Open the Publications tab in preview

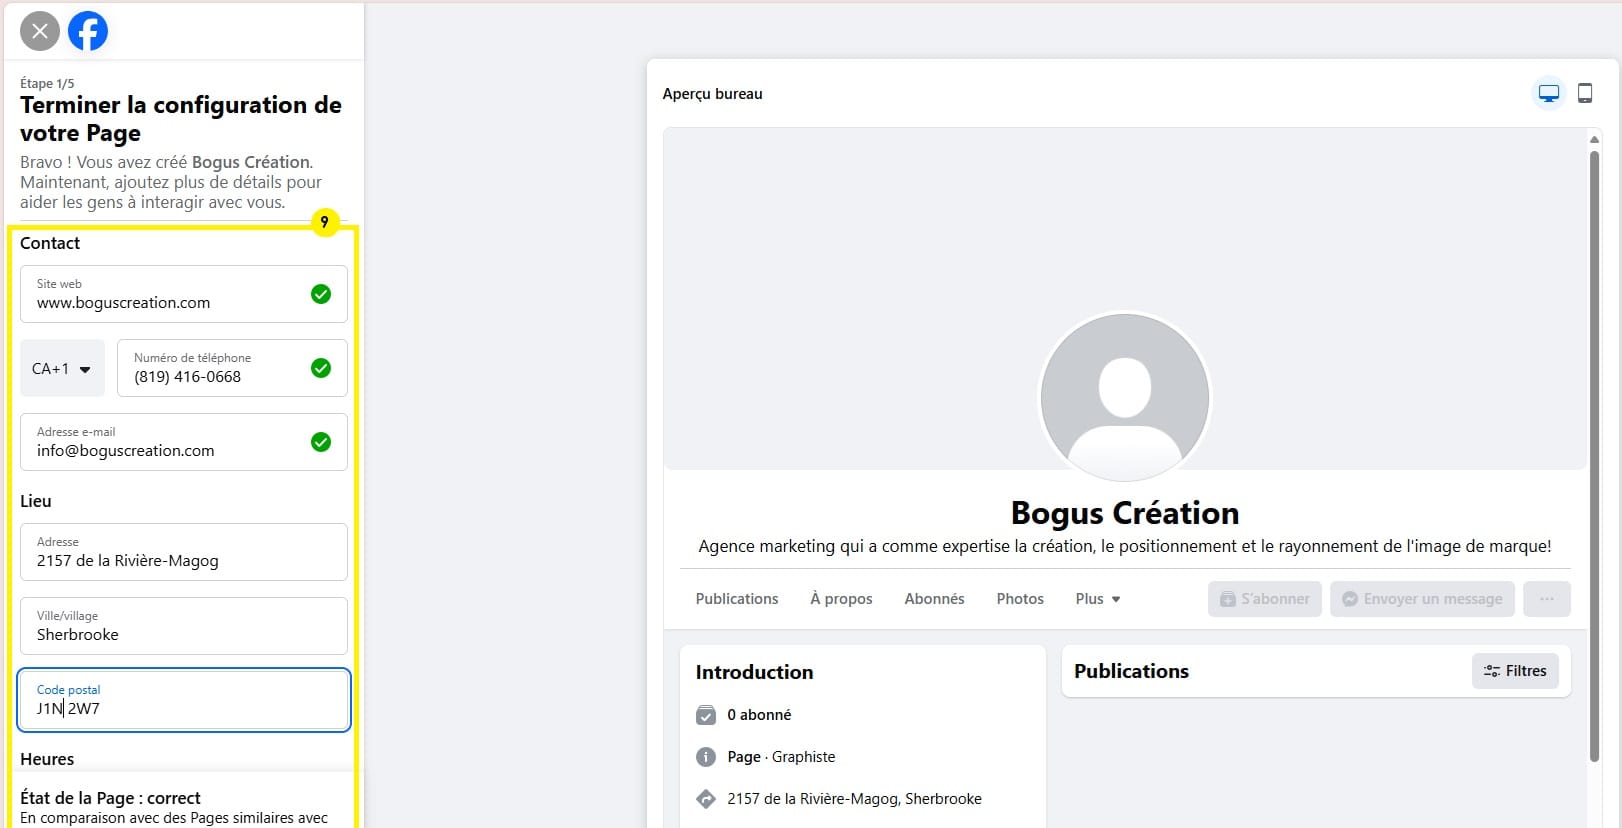tap(737, 599)
